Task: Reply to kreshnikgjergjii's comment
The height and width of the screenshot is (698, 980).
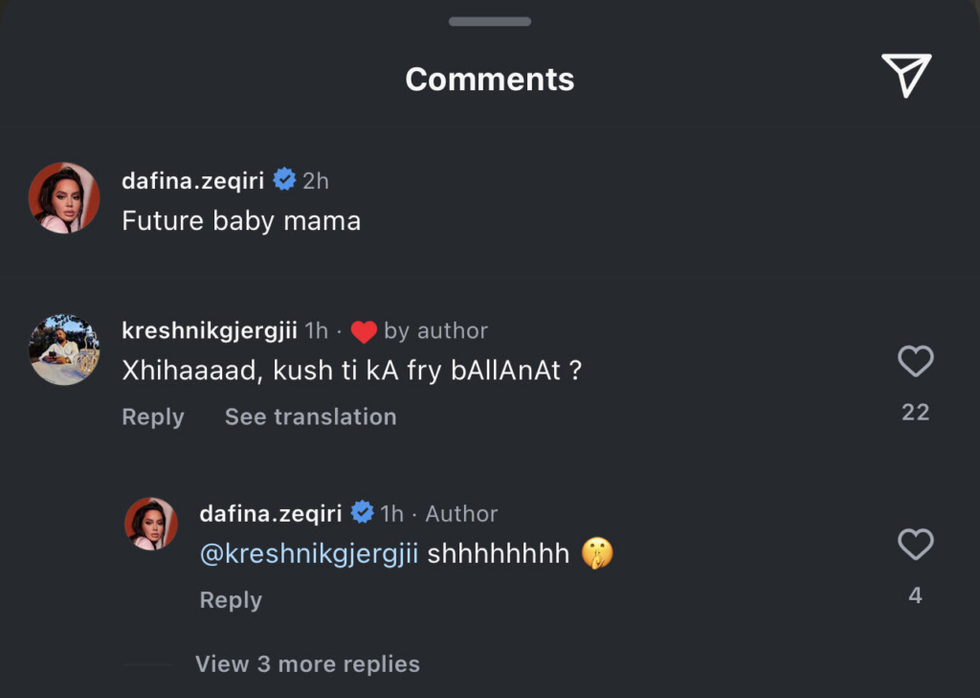Action: 153,417
